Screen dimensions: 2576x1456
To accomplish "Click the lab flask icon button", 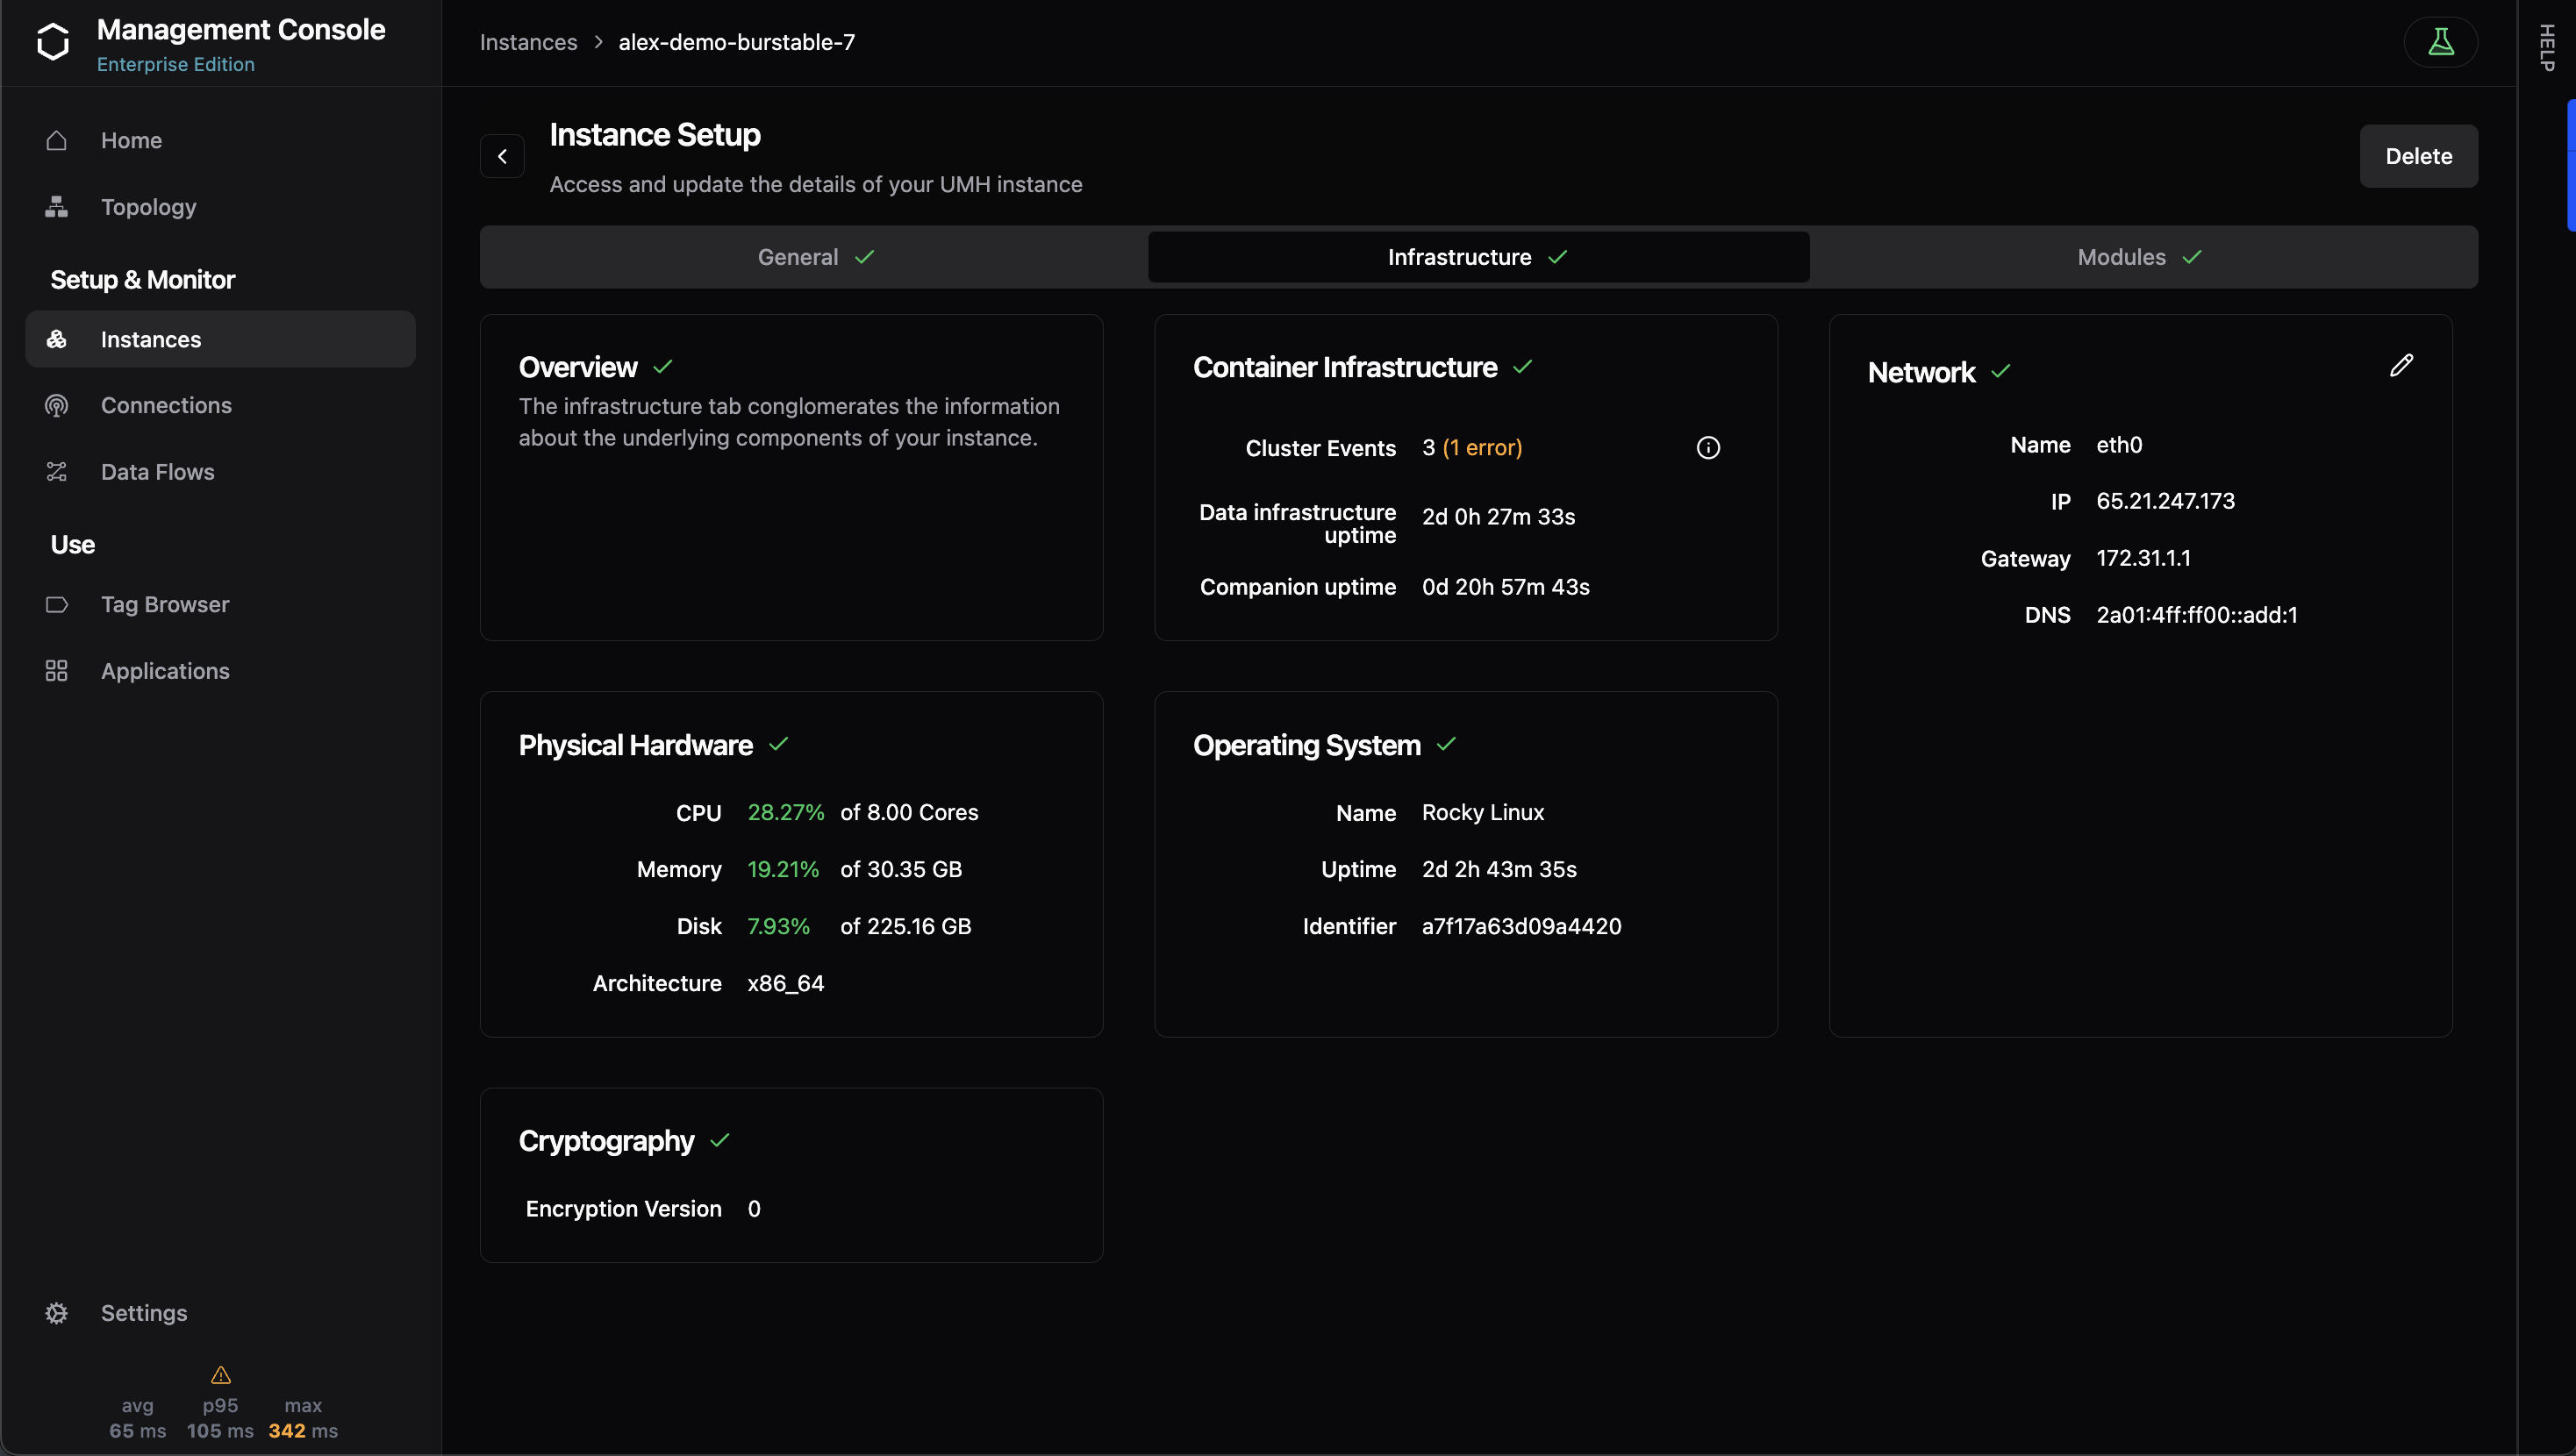I will (2440, 42).
